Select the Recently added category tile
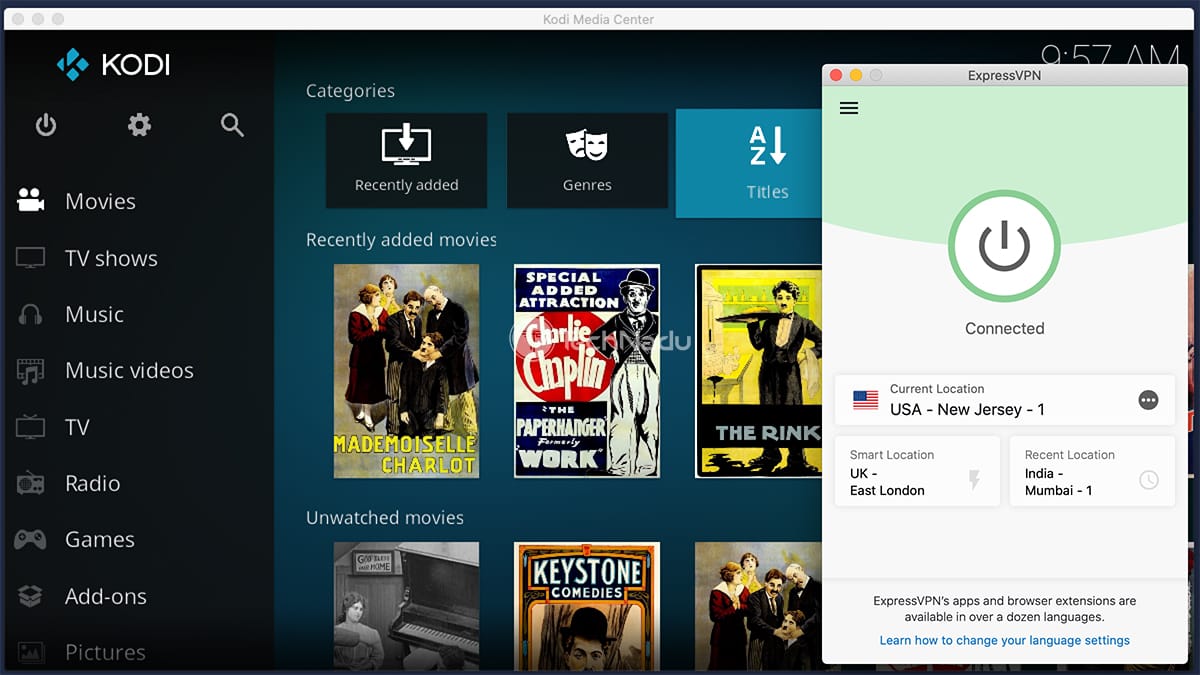Viewport: 1200px width, 675px height. 406,160
